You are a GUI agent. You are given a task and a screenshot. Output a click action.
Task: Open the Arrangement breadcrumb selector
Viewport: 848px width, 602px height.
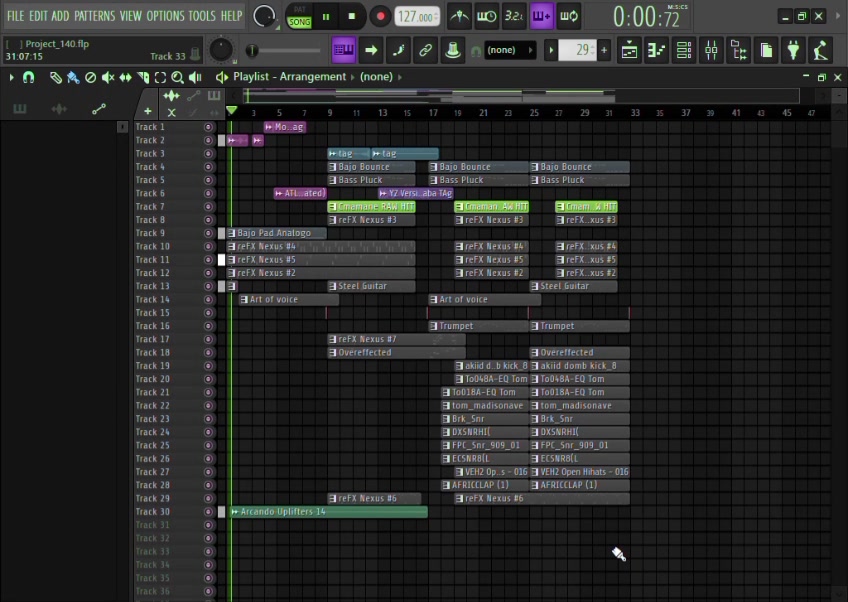tap(311, 77)
